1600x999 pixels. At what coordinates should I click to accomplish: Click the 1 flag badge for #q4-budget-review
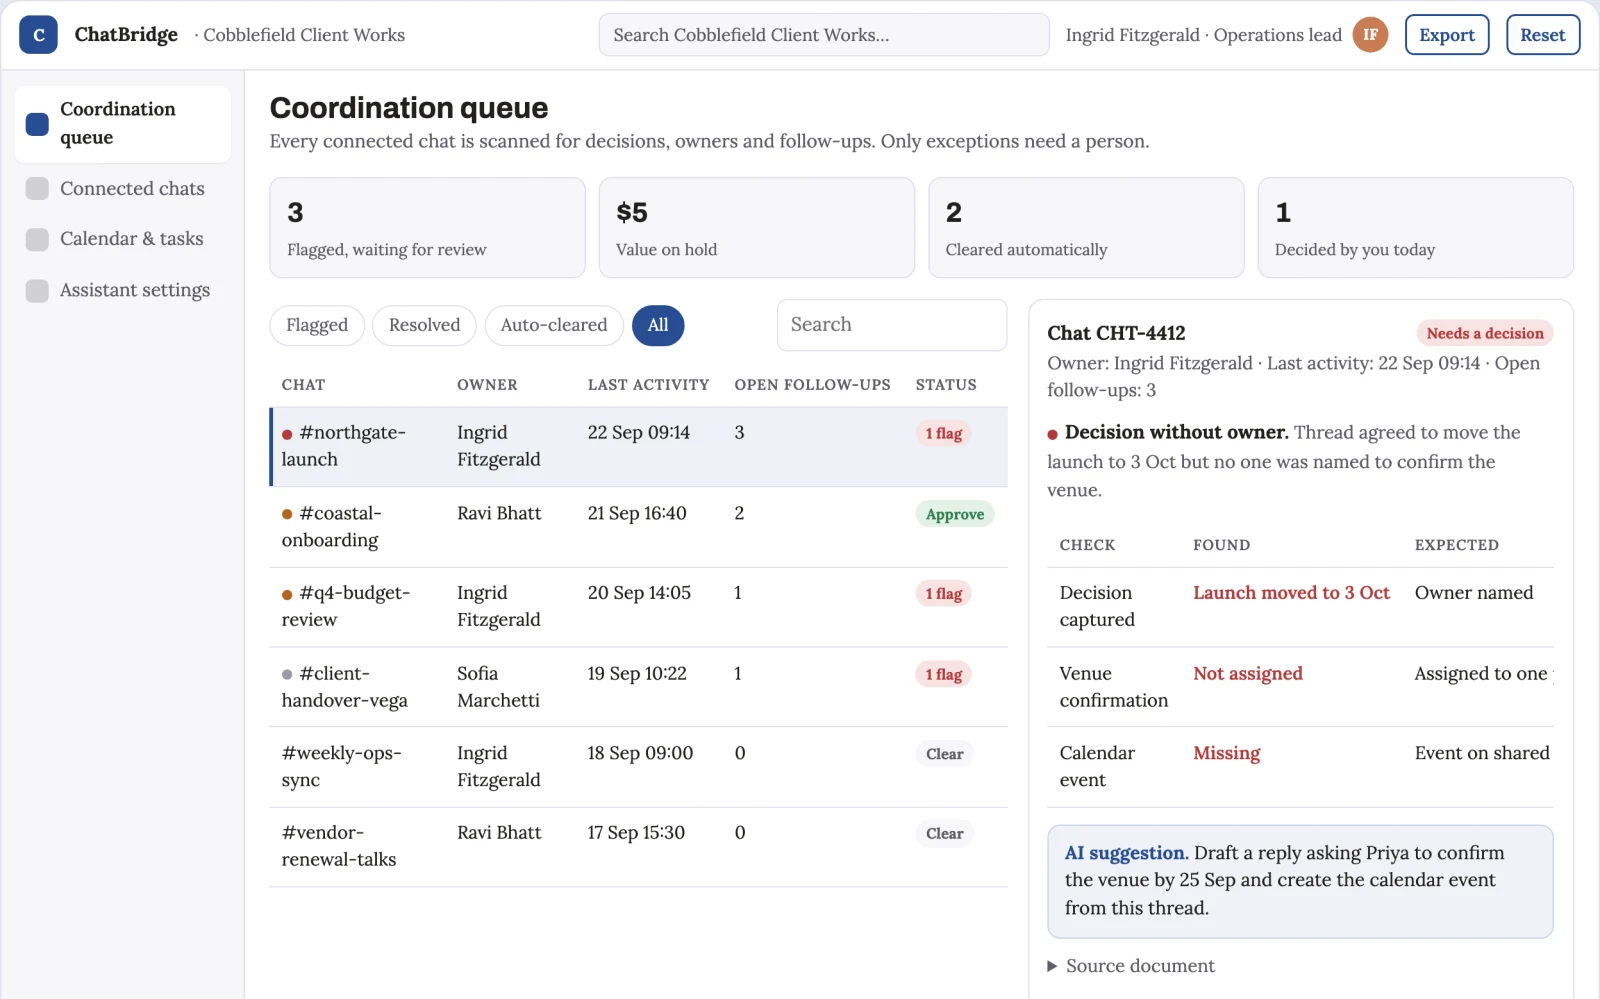click(x=943, y=593)
